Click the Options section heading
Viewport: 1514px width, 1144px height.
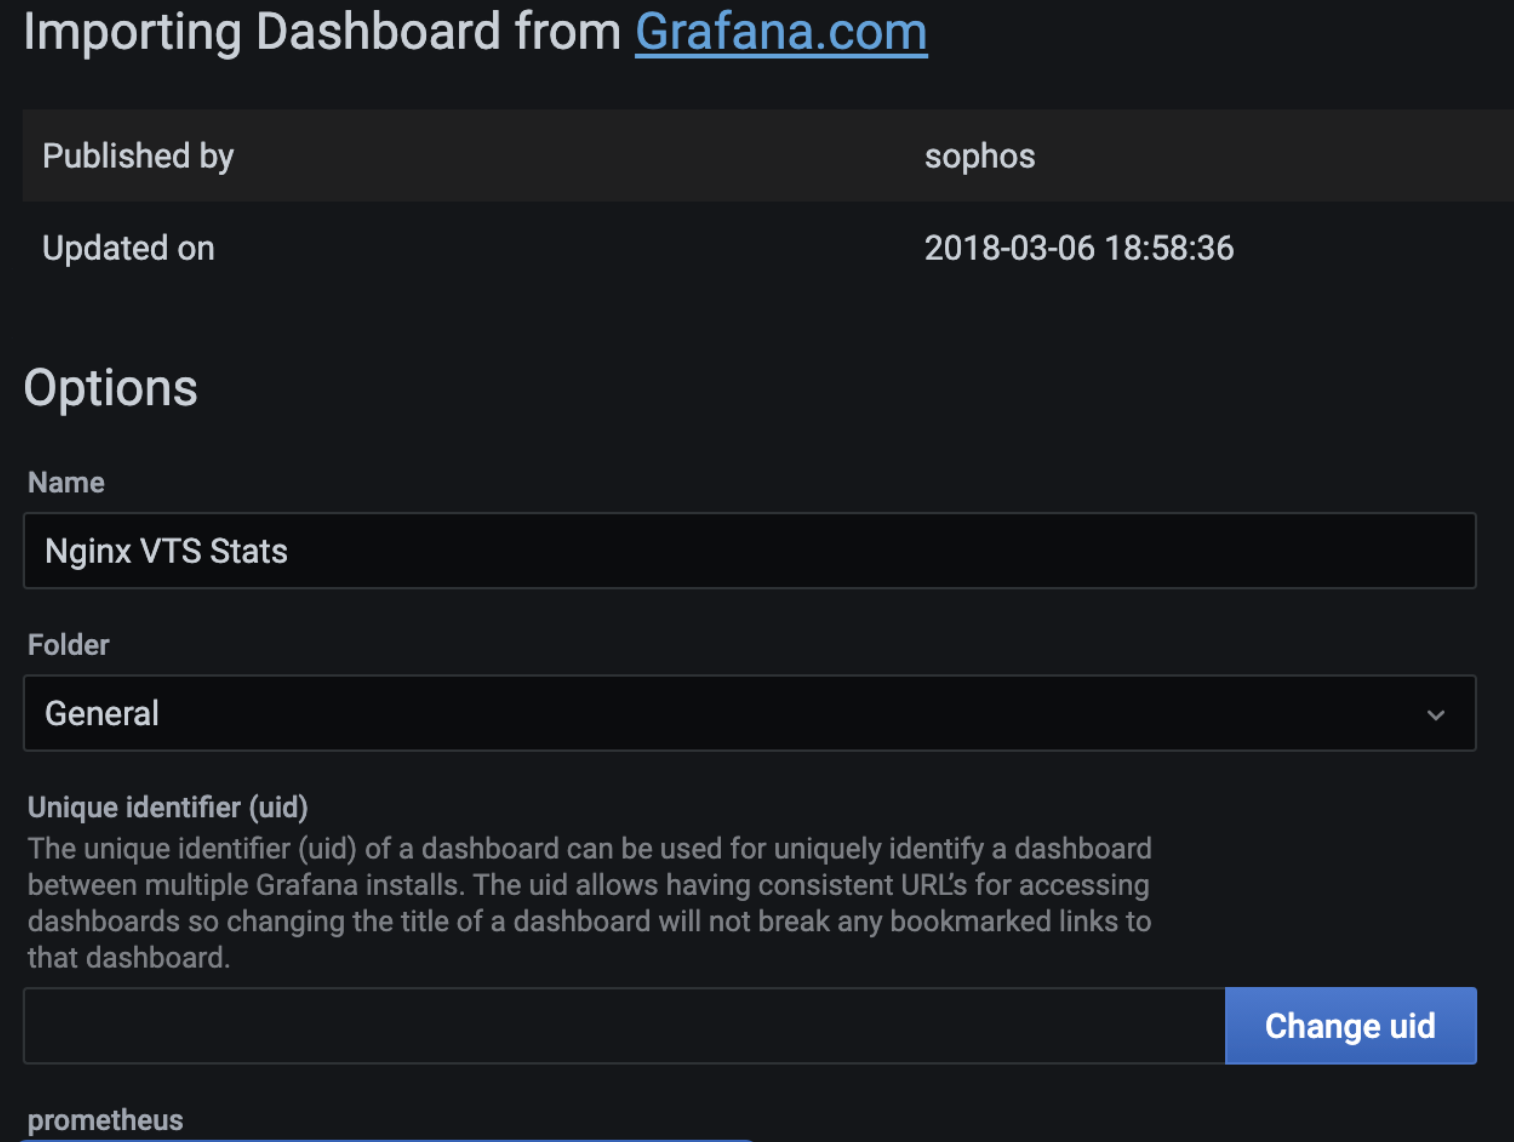tap(110, 388)
